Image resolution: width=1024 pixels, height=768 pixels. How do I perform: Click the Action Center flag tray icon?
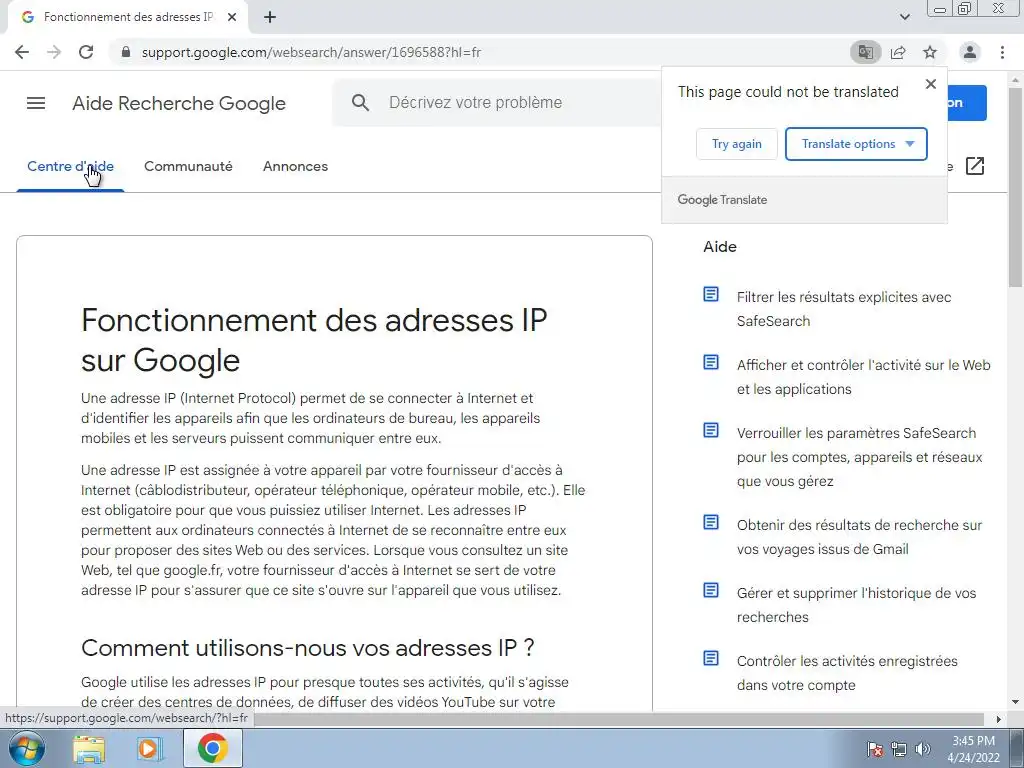(x=875, y=749)
